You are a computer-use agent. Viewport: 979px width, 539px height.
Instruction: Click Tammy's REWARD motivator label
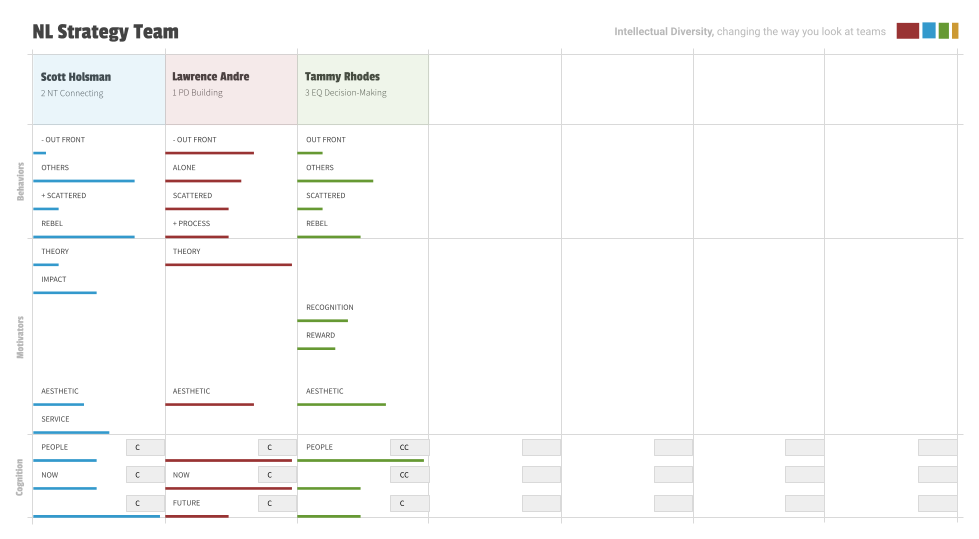tap(320, 336)
